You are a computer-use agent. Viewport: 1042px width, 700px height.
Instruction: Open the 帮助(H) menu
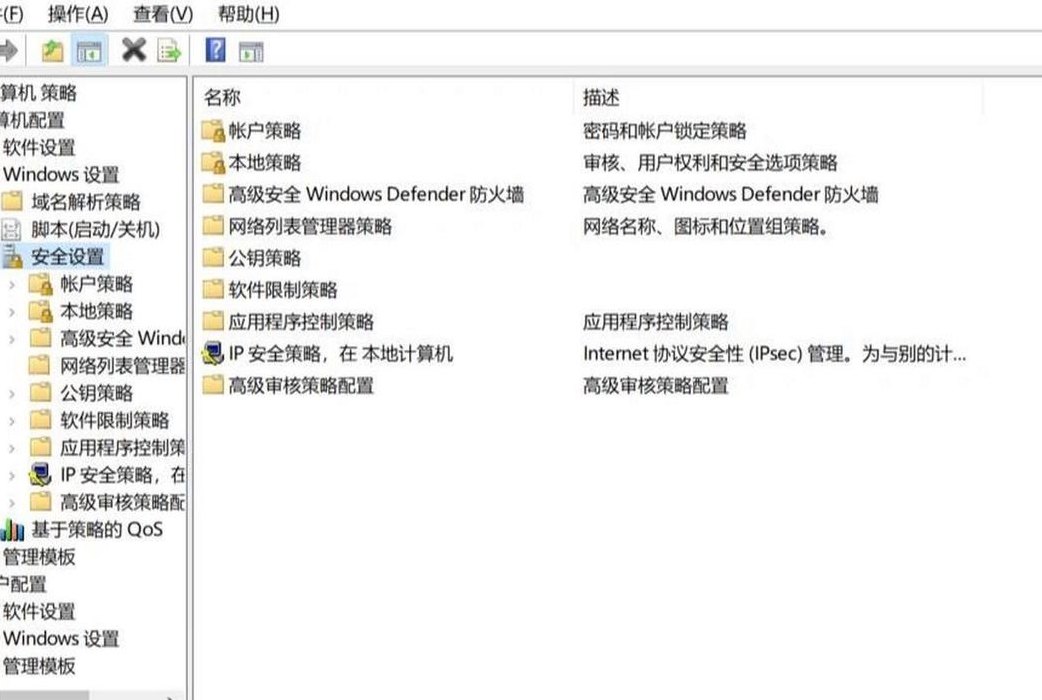249,14
